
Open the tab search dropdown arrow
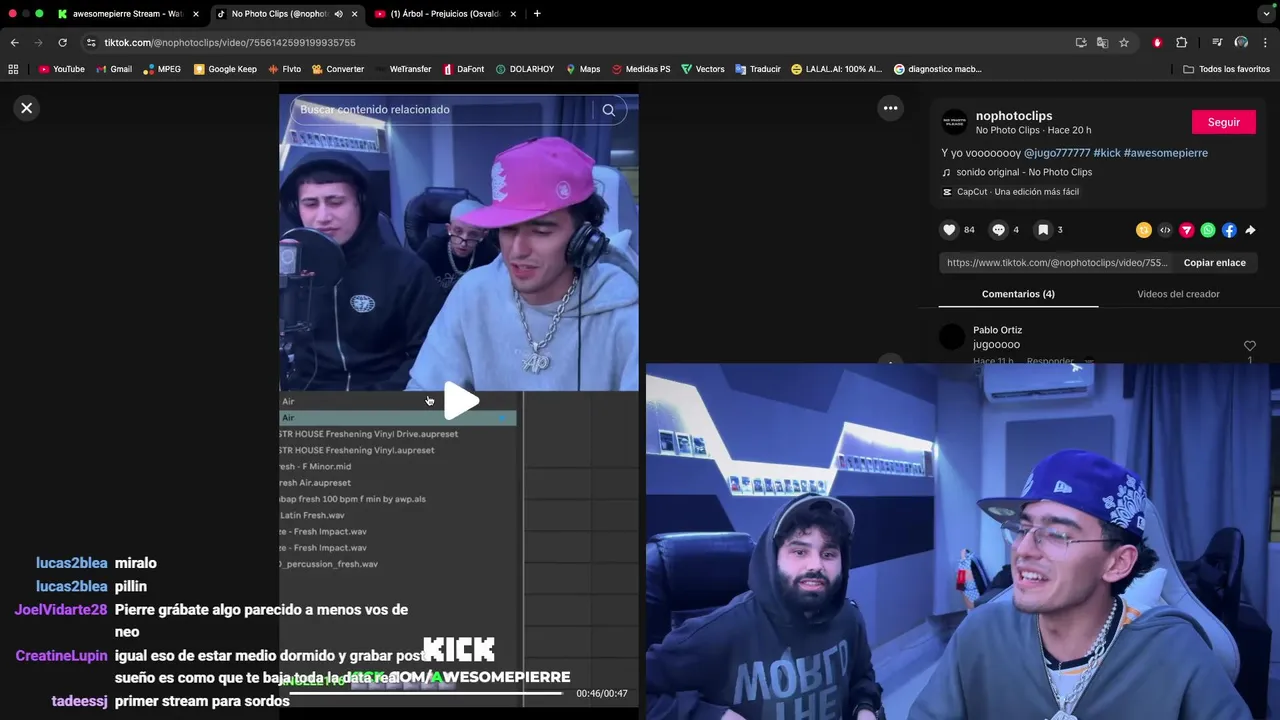pos(1266,14)
